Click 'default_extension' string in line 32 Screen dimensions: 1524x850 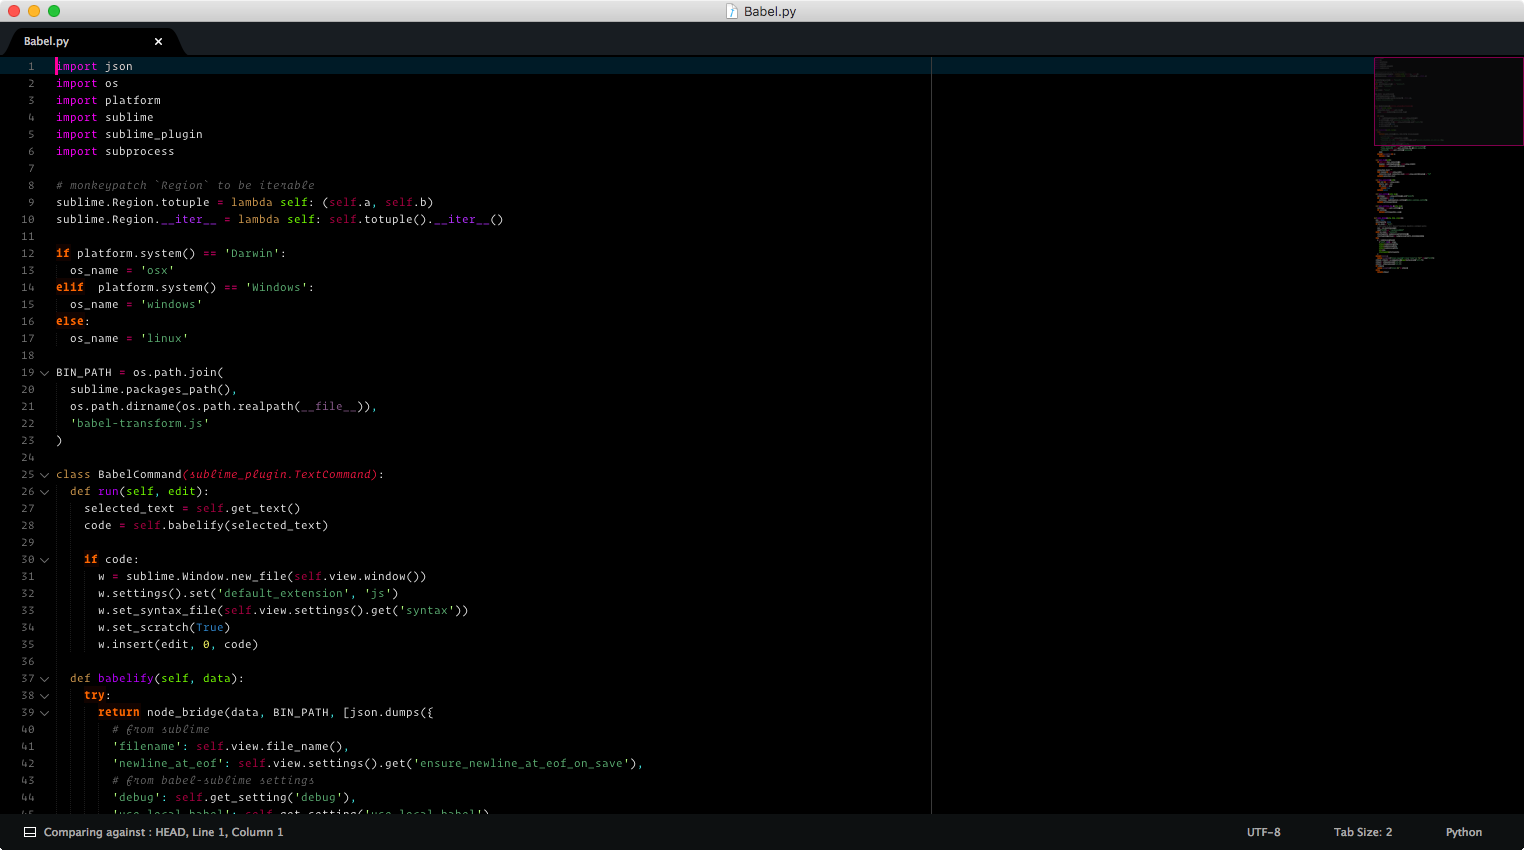tap(283, 594)
